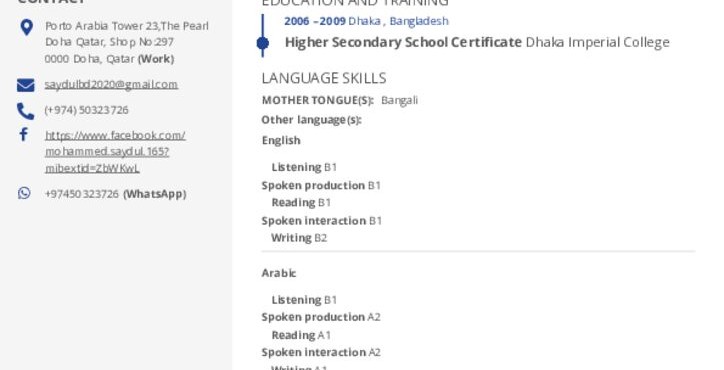Click the phone handset icon

(x=25, y=111)
